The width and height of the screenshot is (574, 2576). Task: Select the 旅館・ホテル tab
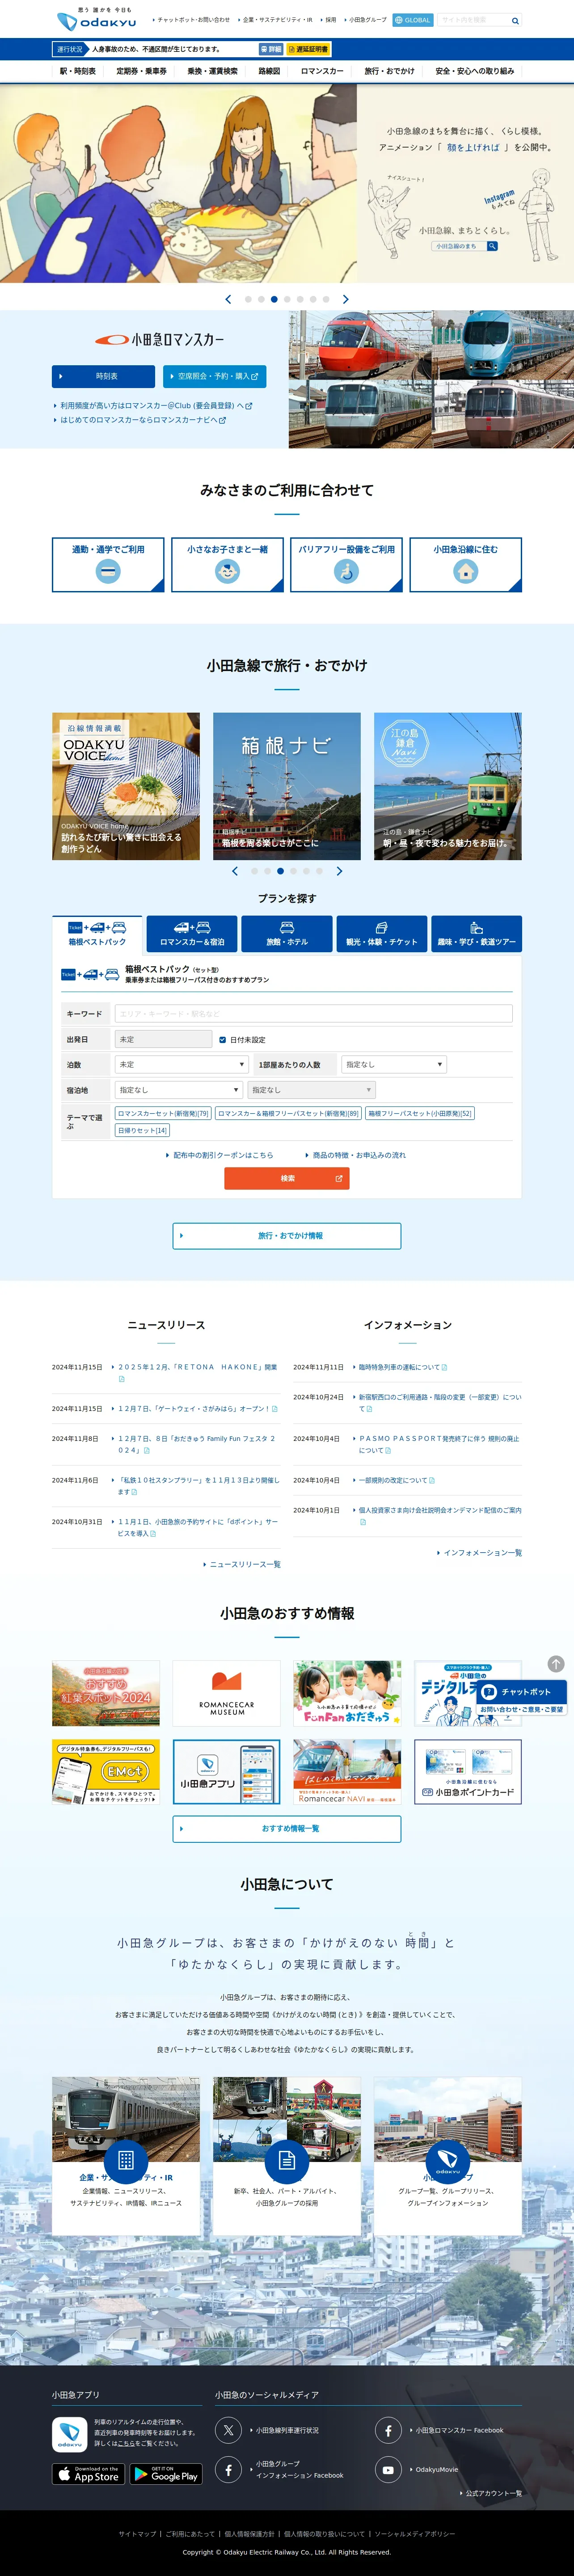287,934
